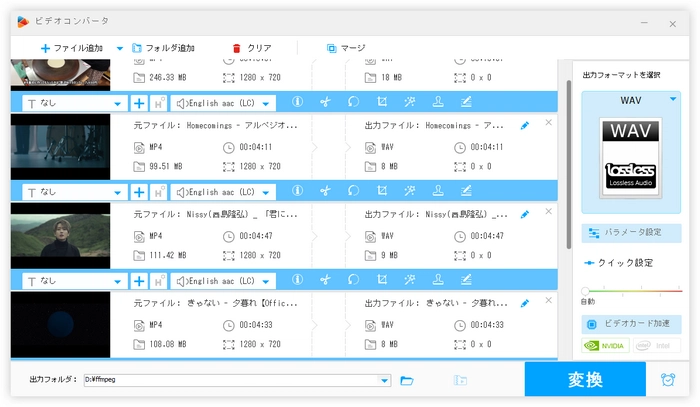Click the クイック設定 quality slider track
Viewport: 700px width, 407px height.
tap(631, 290)
